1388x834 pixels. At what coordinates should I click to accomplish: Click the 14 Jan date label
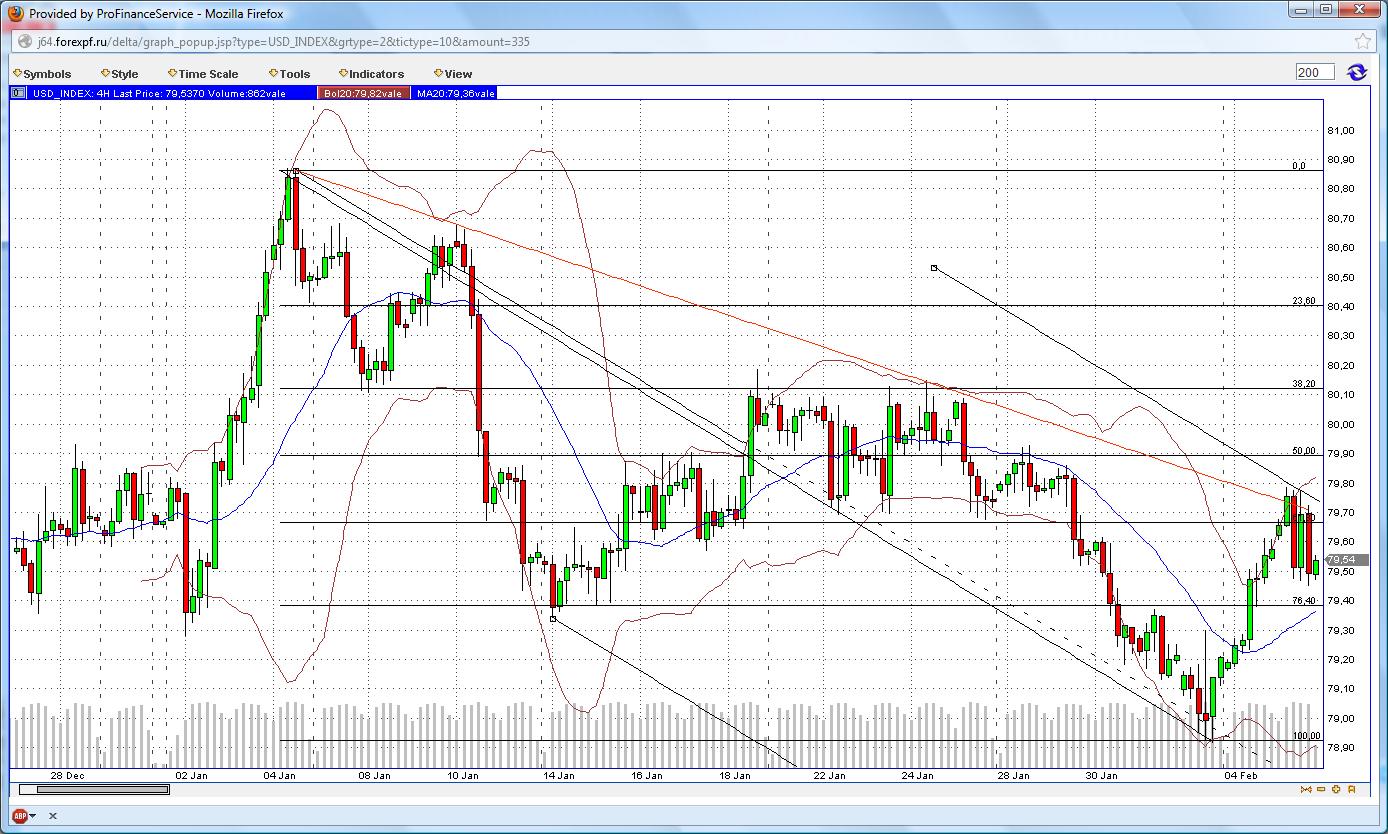pos(558,775)
